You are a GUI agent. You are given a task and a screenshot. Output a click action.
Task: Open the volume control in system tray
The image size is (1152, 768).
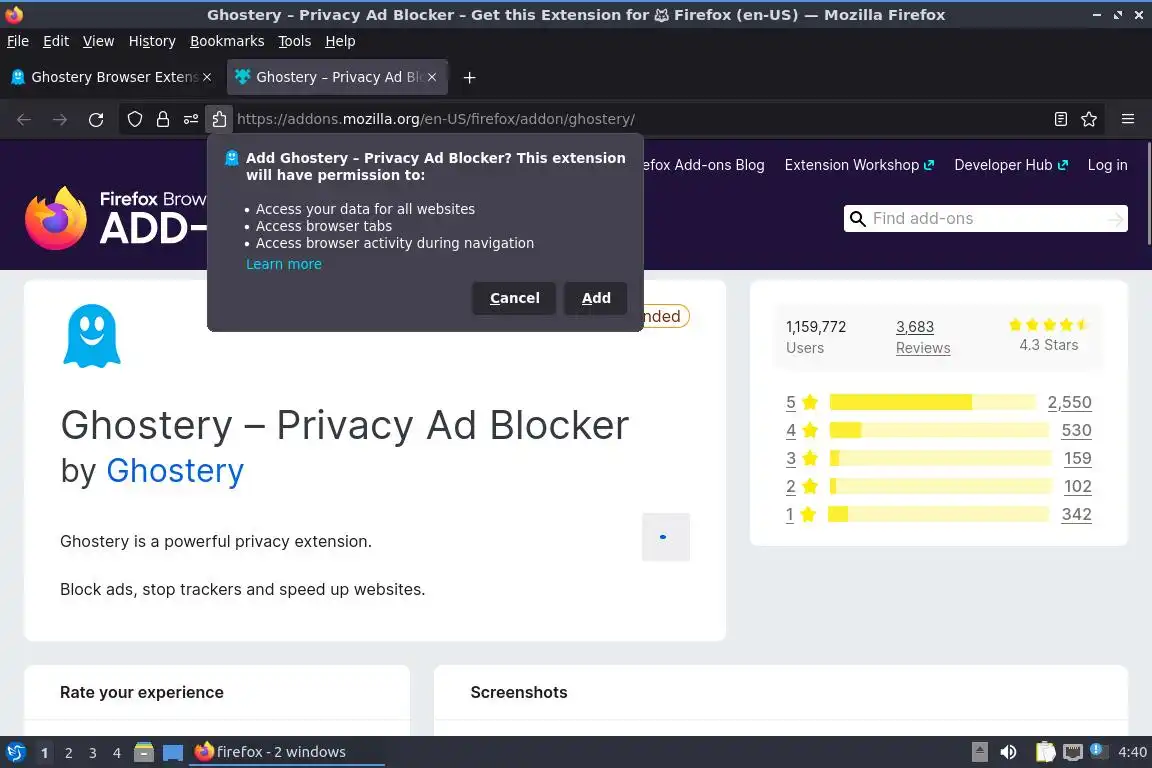click(1009, 752)
